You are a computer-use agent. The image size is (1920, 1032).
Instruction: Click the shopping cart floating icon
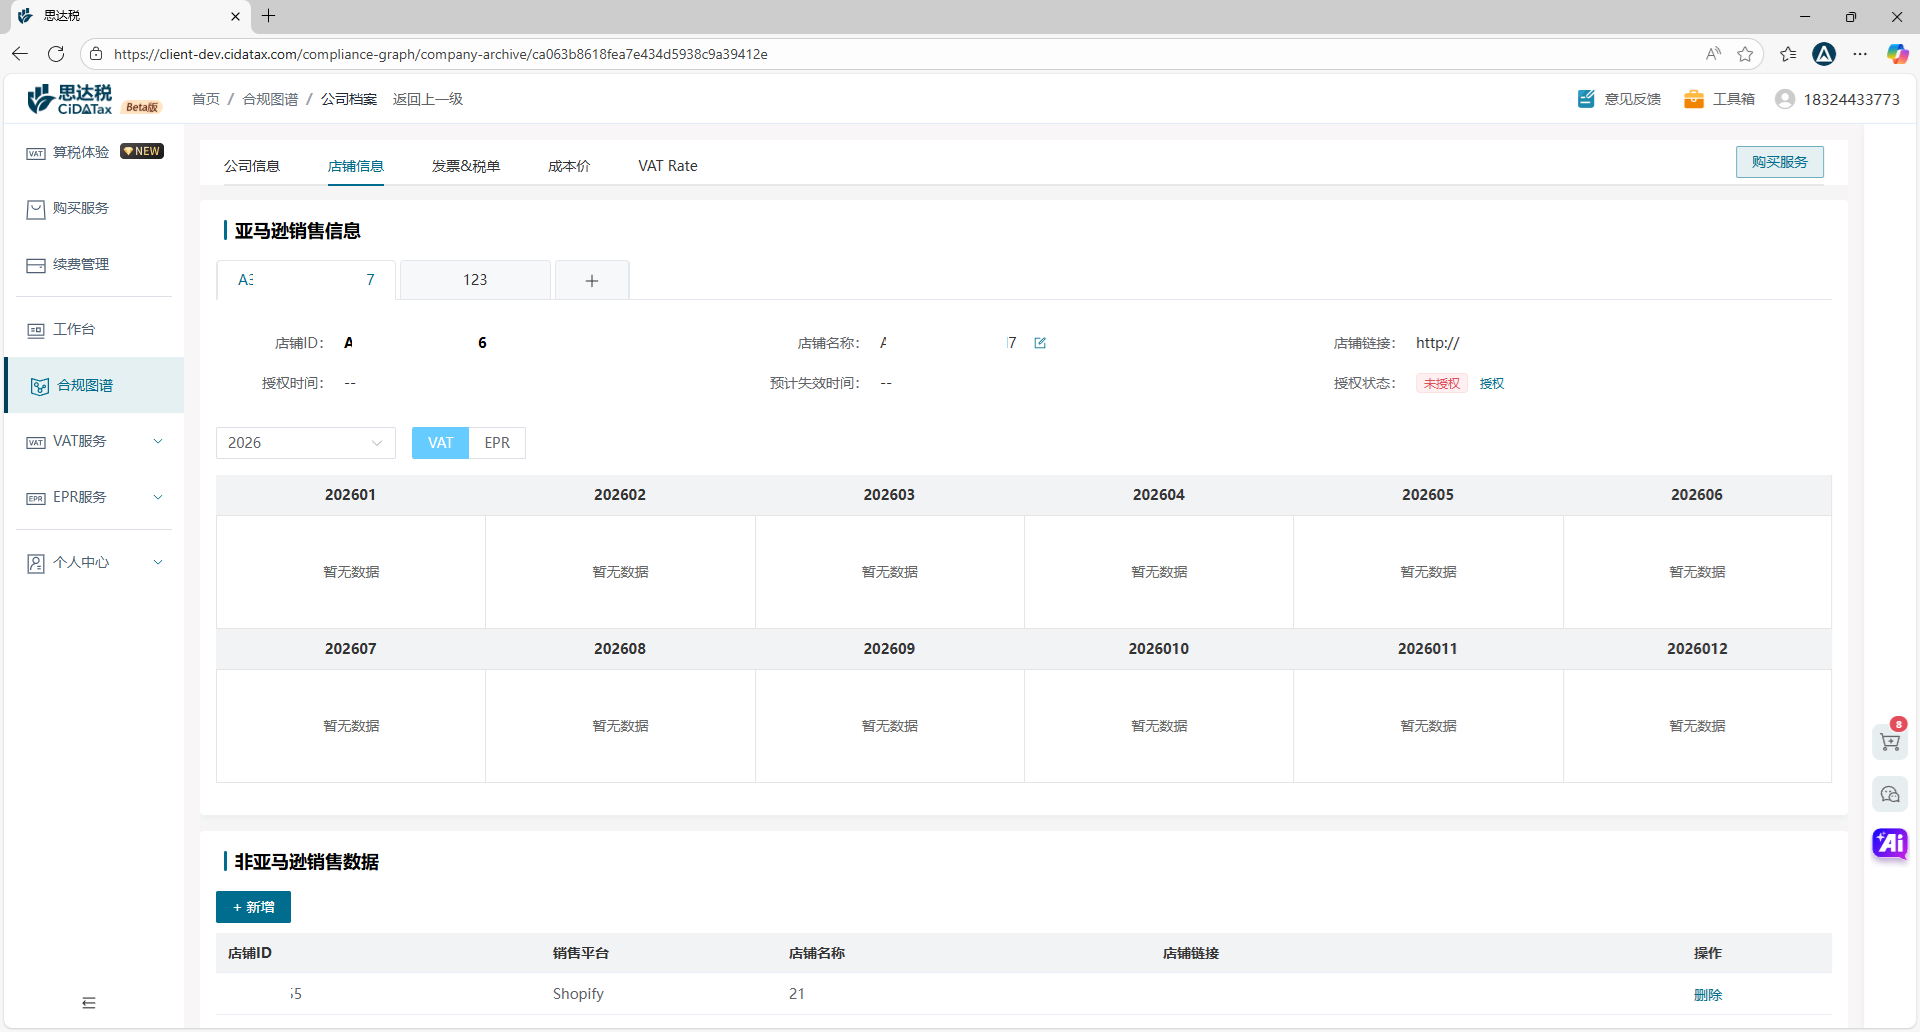point(1889,742)
